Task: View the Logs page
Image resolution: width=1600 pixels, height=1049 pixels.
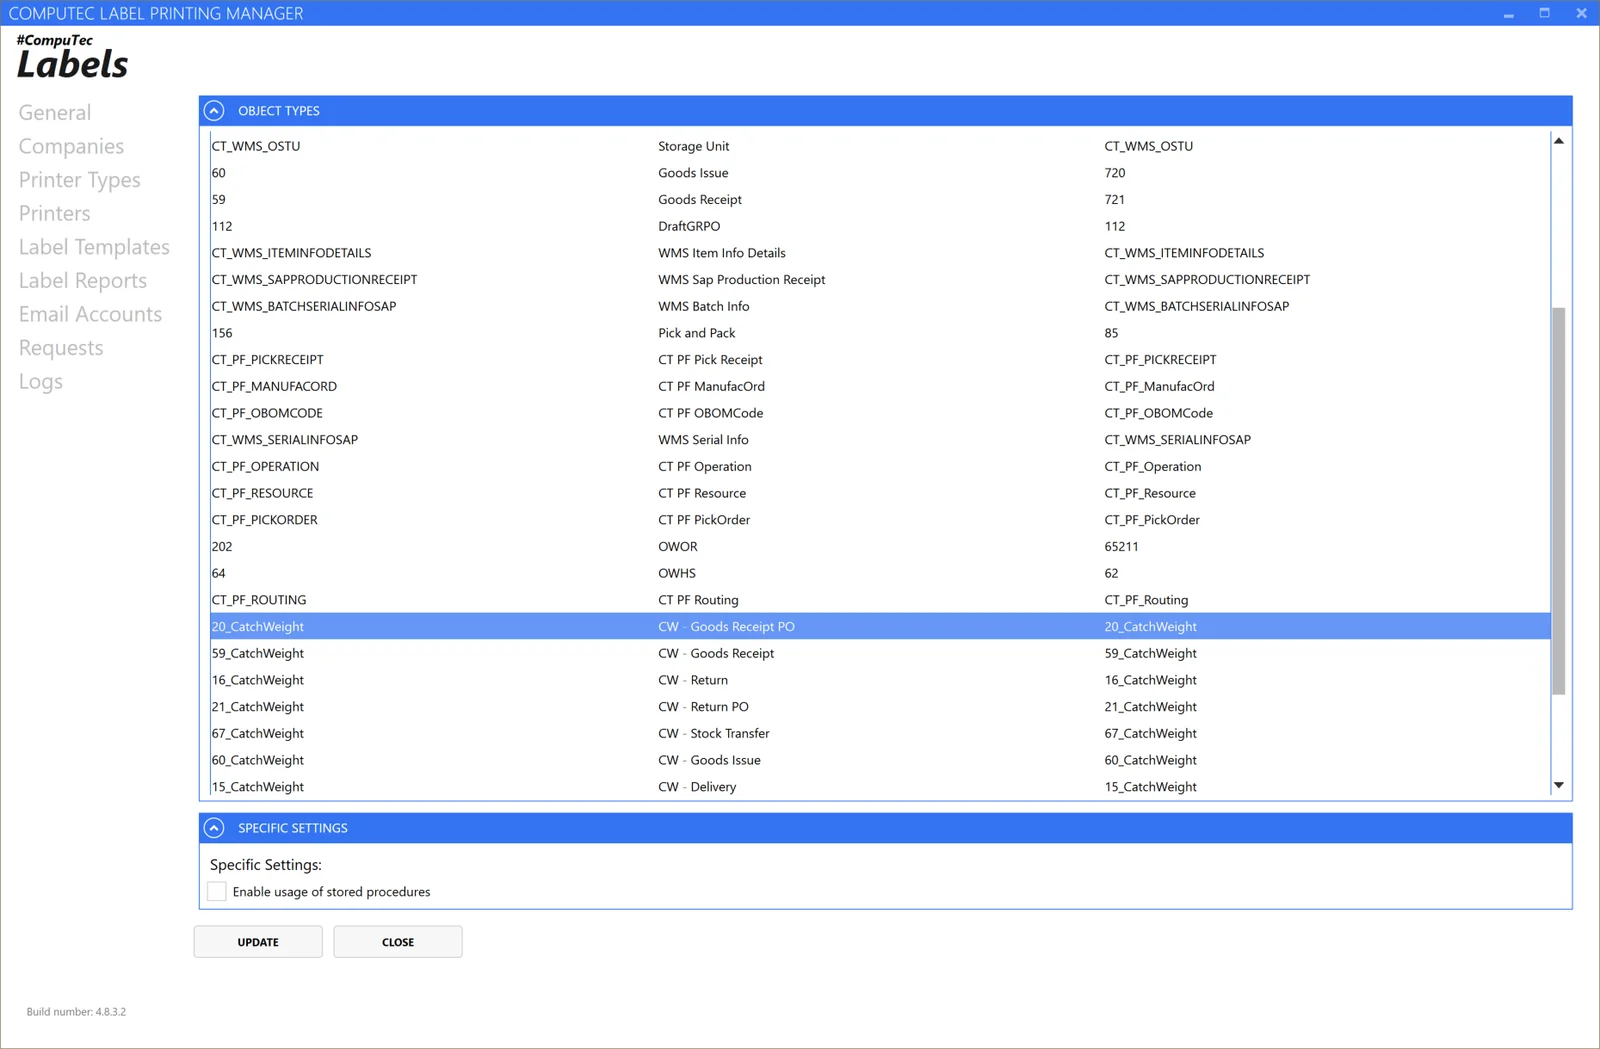Action: coord(41,382)
